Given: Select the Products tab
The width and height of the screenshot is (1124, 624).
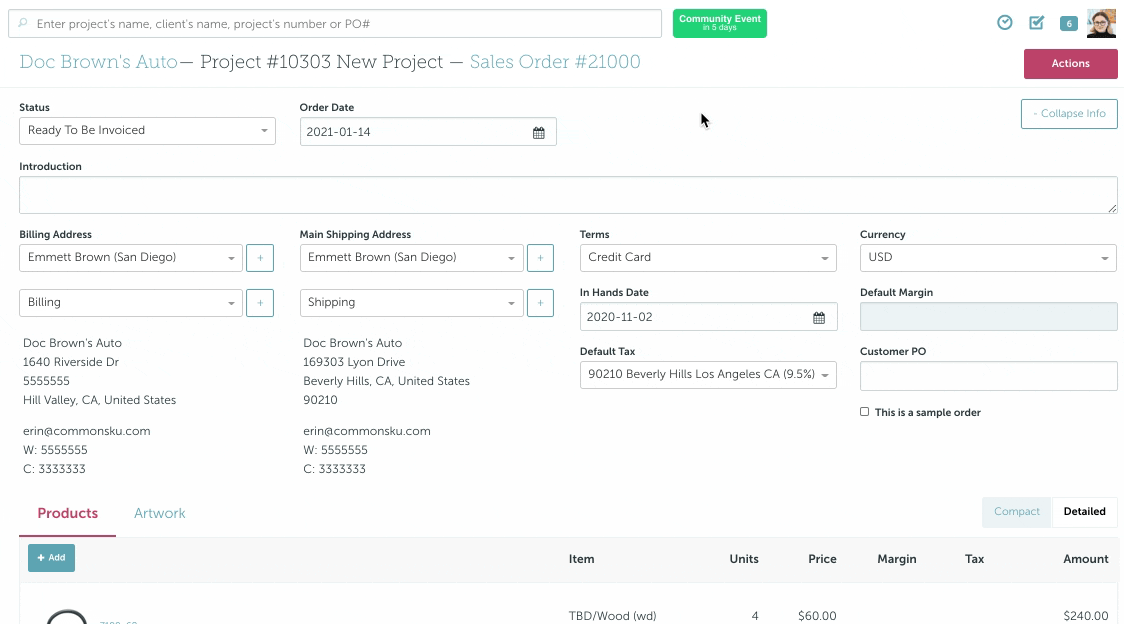Looking at the screenshot, I should [68, 514].
